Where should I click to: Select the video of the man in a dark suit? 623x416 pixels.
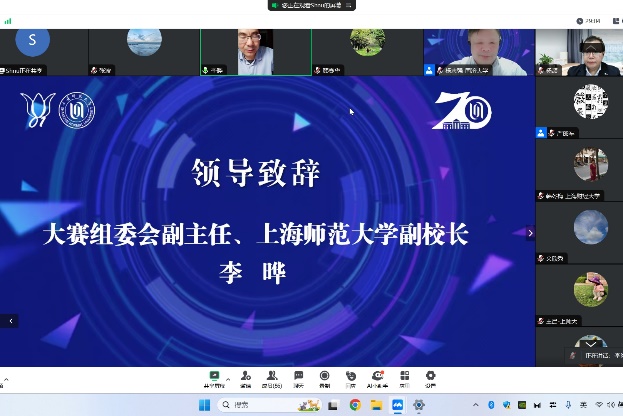(579, 52)
